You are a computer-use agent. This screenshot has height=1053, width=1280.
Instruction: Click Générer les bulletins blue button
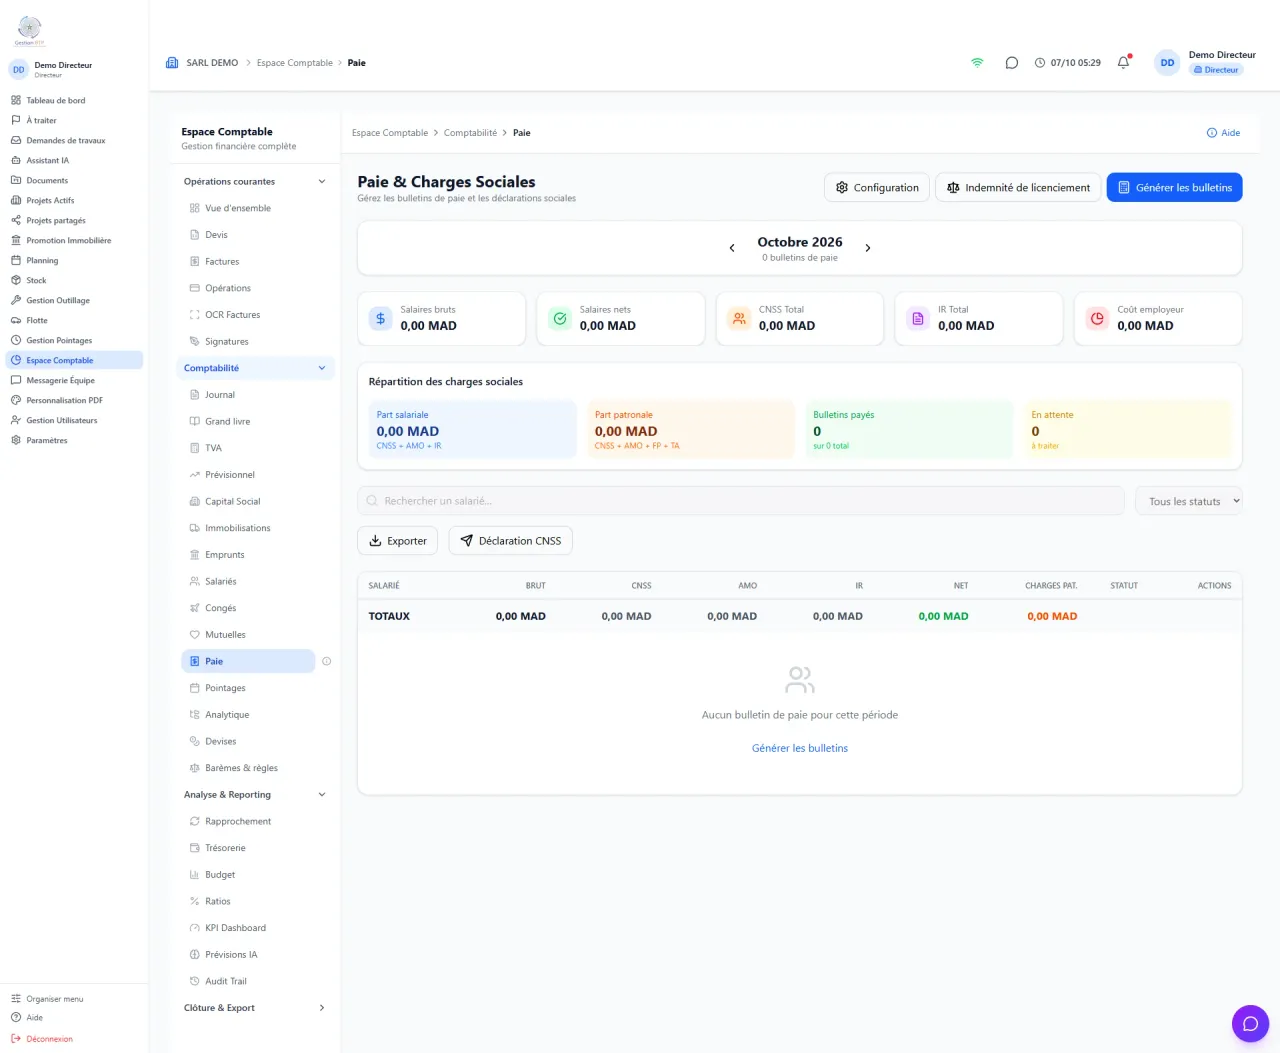click(1174, 187)
